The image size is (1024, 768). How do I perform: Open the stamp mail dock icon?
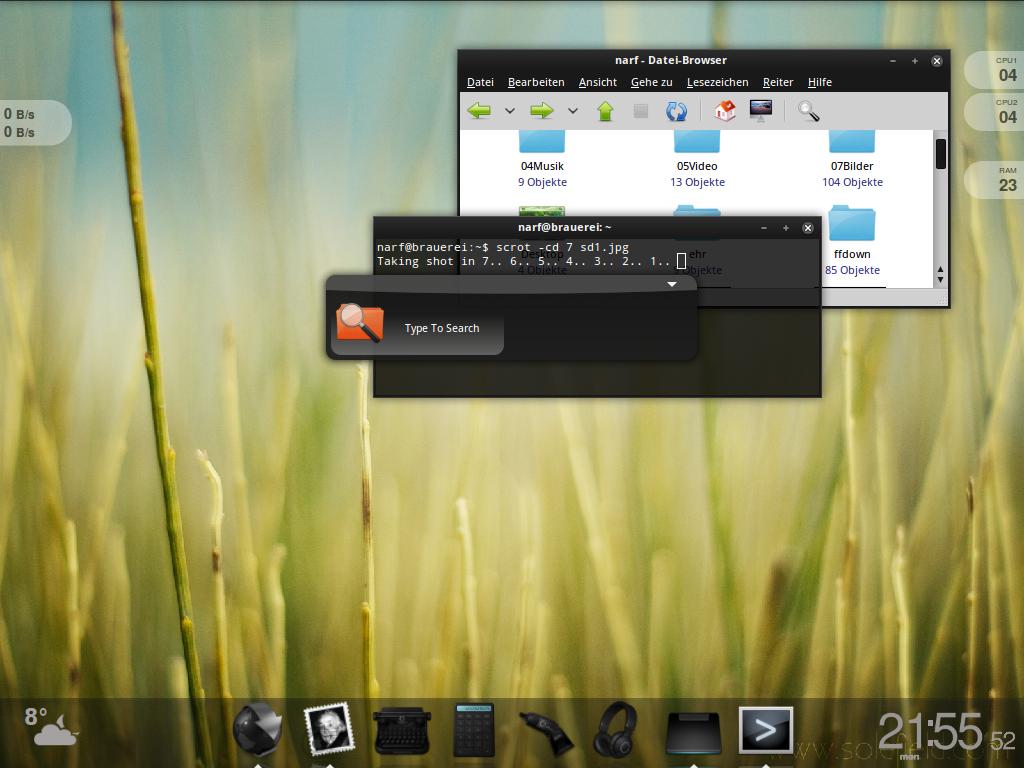tap(328, 728)
